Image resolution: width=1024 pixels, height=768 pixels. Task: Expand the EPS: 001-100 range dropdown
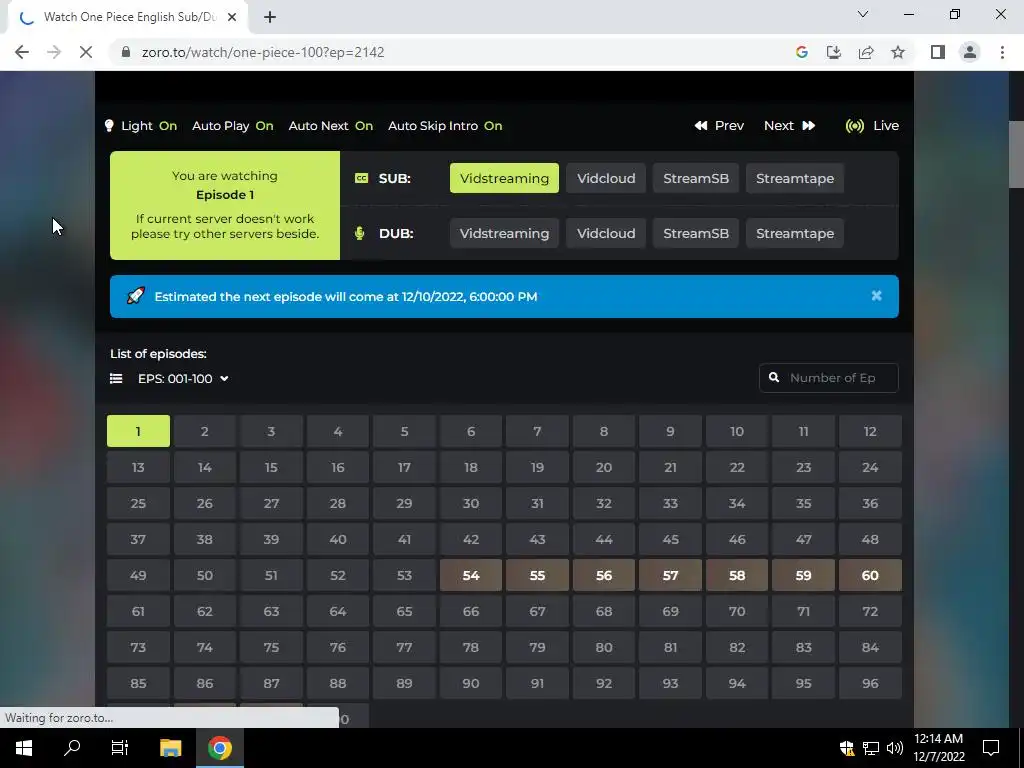[x=183, y=379]
